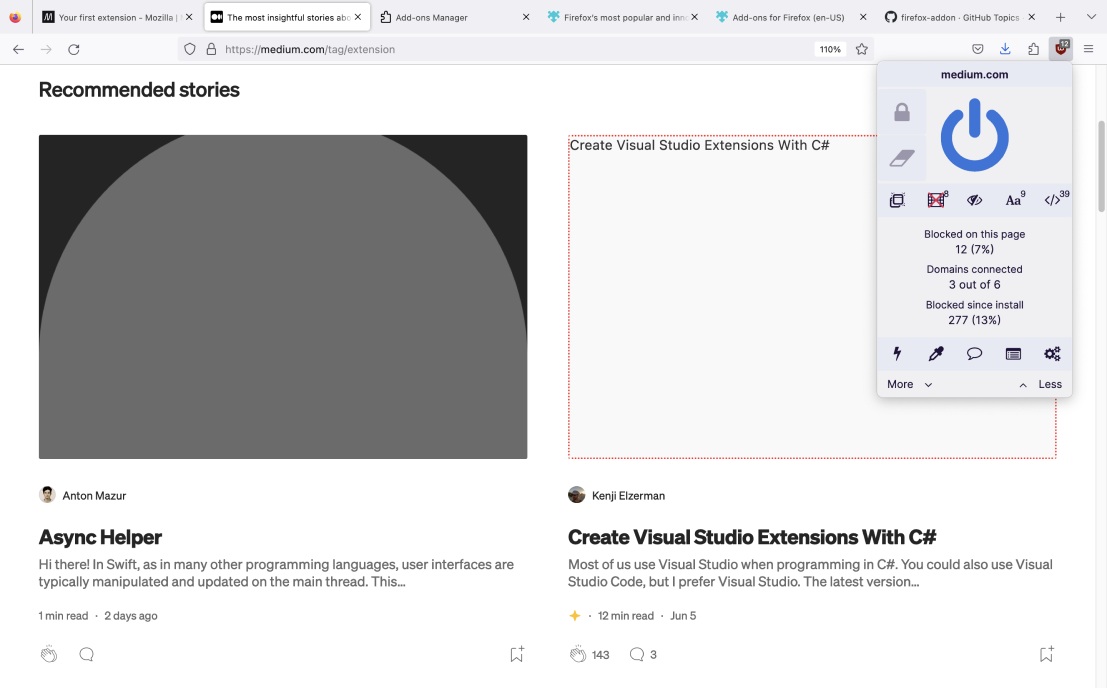
Task: Report an issue speech bubble icon
Action: [x=974, y=354]
